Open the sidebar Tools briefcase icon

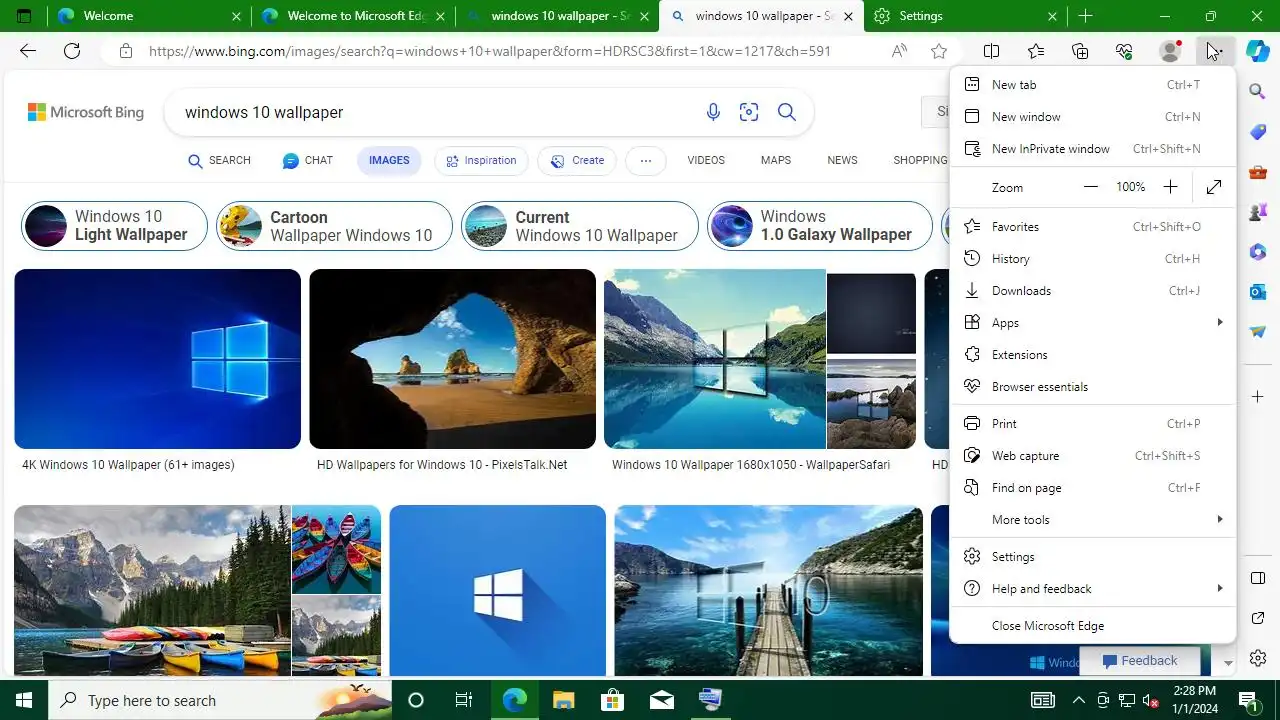1258,172
